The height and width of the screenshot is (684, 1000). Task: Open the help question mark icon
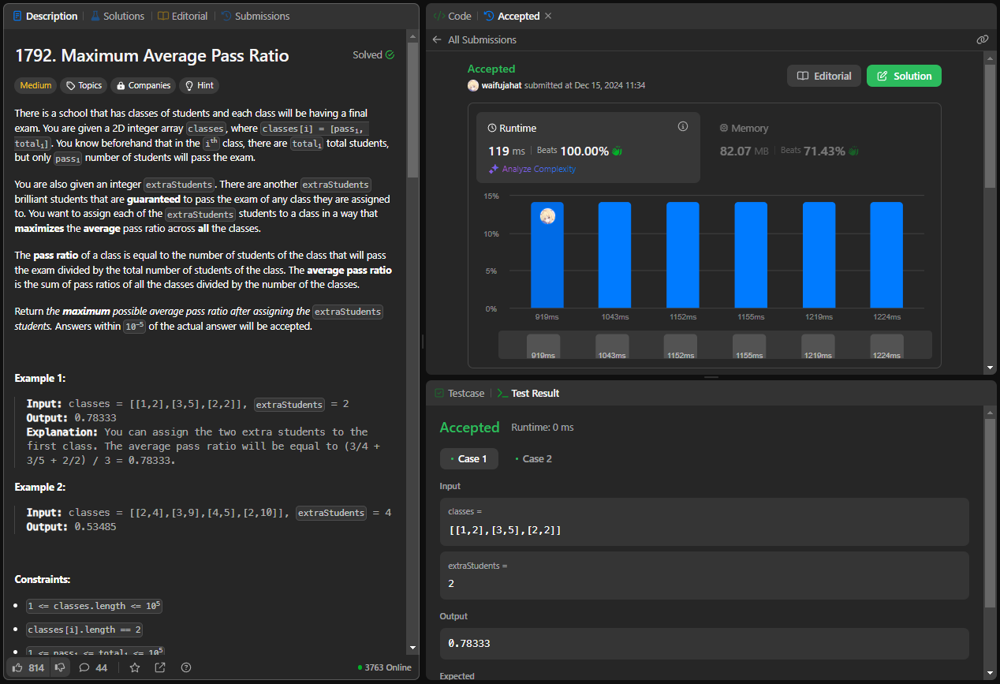tap(186, 667)
